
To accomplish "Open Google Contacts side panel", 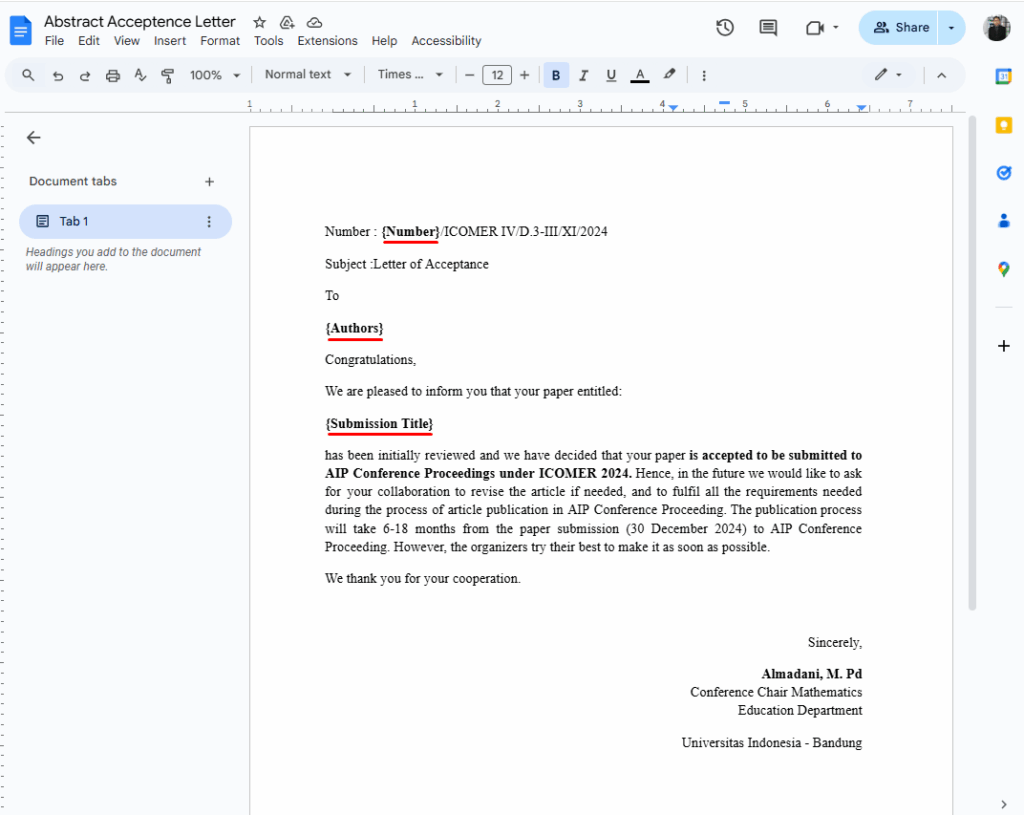I will click(x=1003, y=221).
